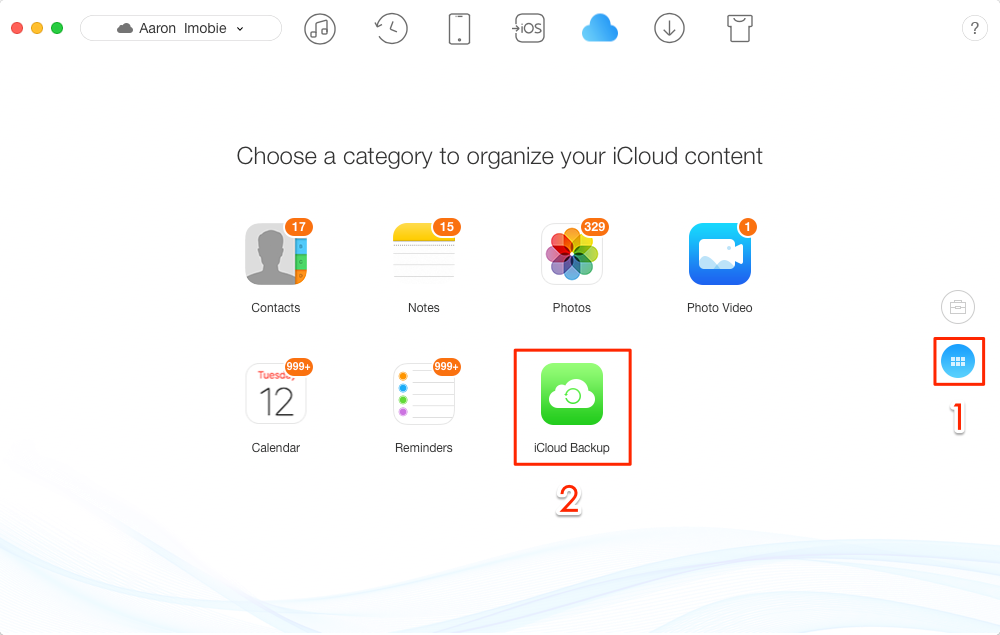Click the Photo Video label text

coord(719,307)
